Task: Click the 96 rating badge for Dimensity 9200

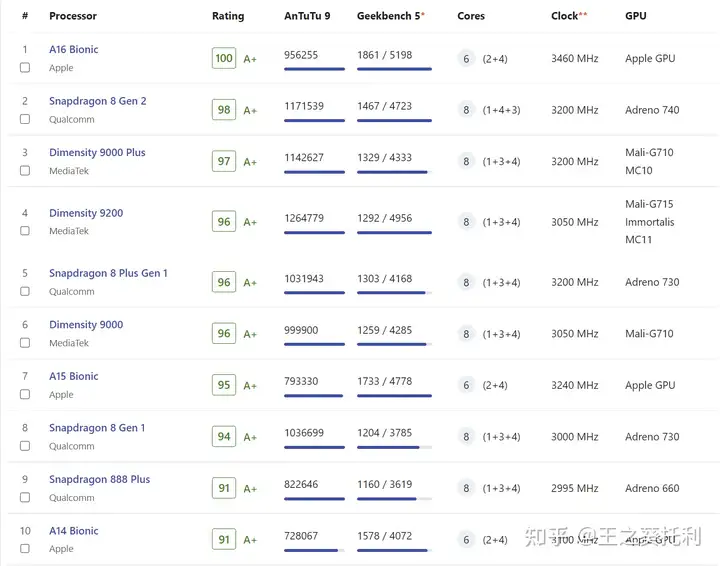Action: [224, 221]
